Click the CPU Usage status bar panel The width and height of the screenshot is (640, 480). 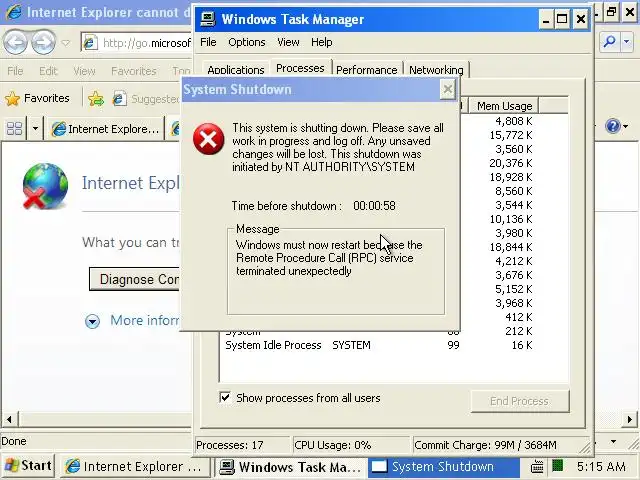pyautogui.click(x=351, y=445)
